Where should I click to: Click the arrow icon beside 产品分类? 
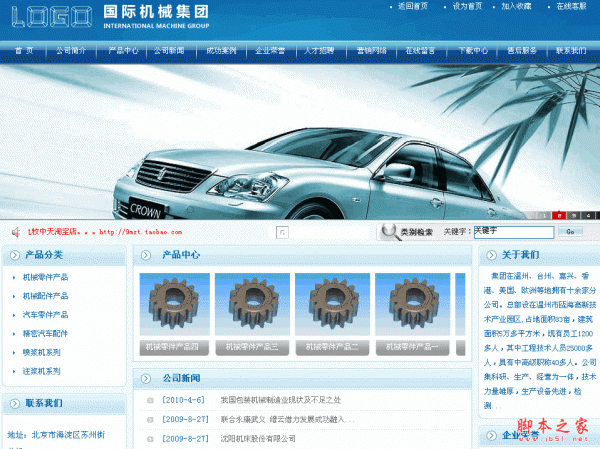(x=15, y=255)
